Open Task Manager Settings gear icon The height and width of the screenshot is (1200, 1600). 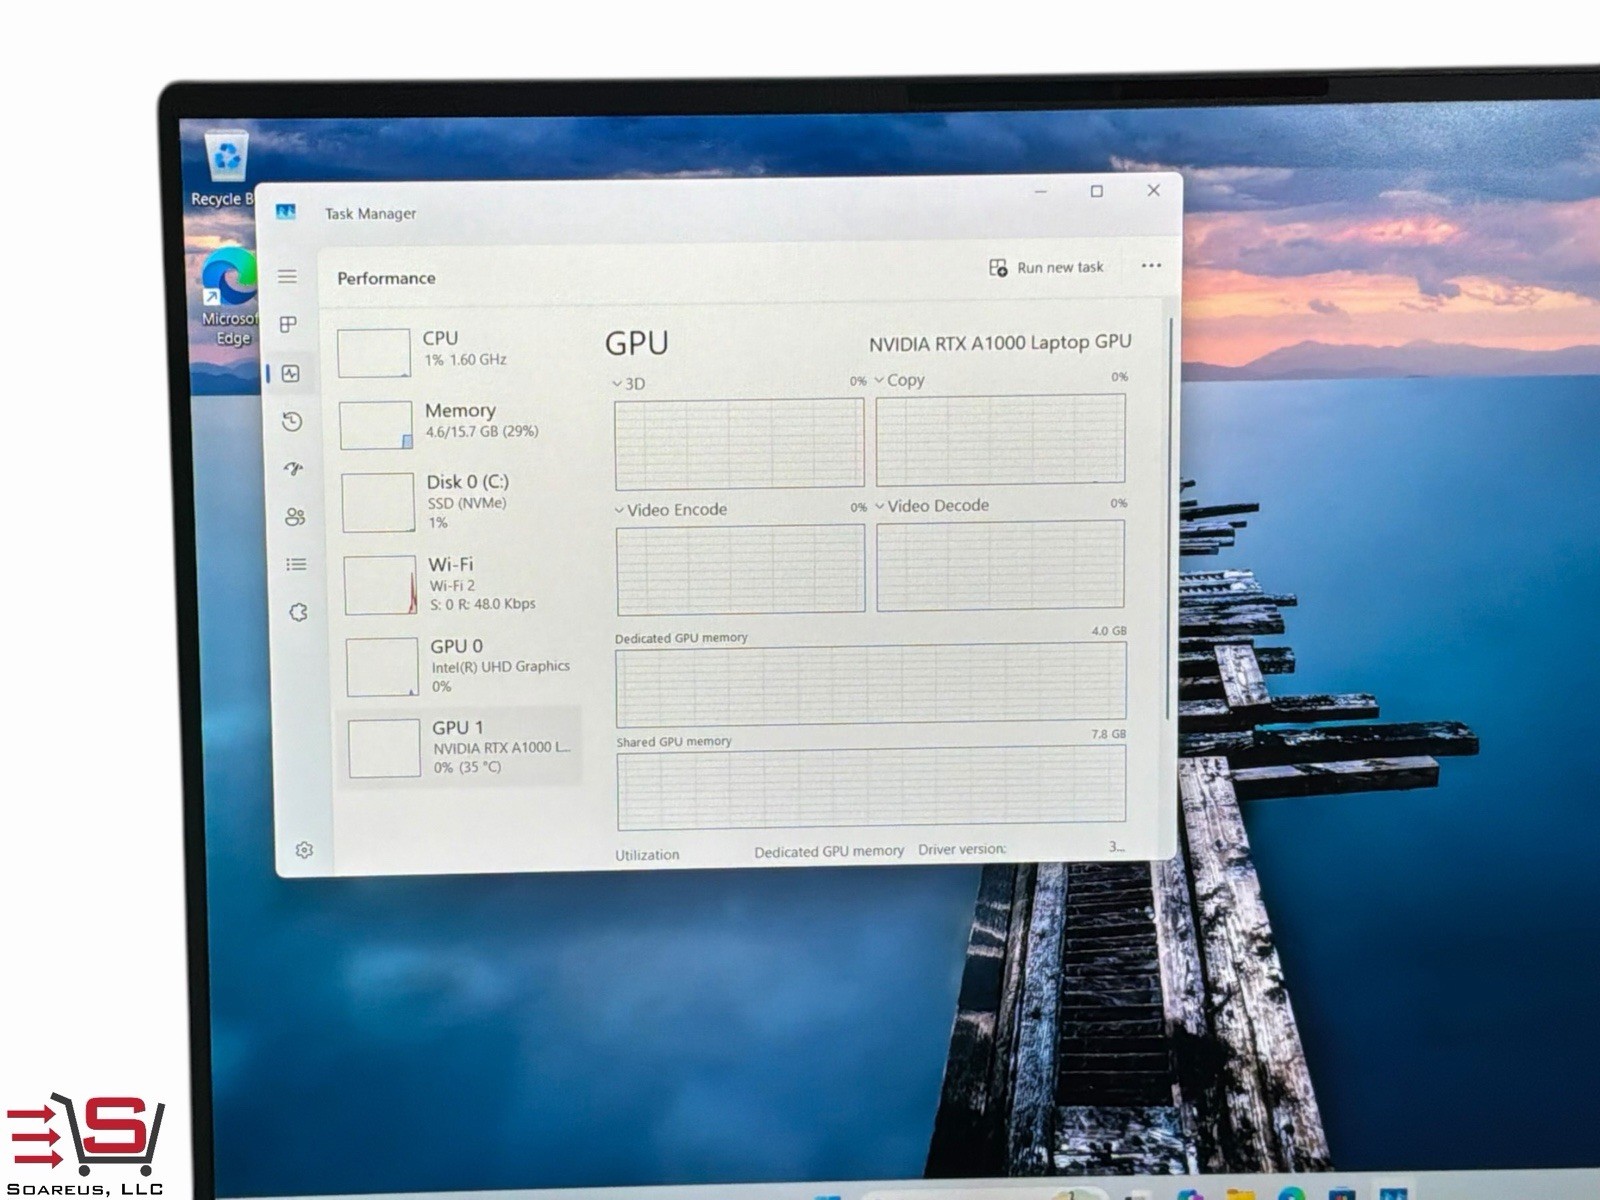[x=304, y=850]
